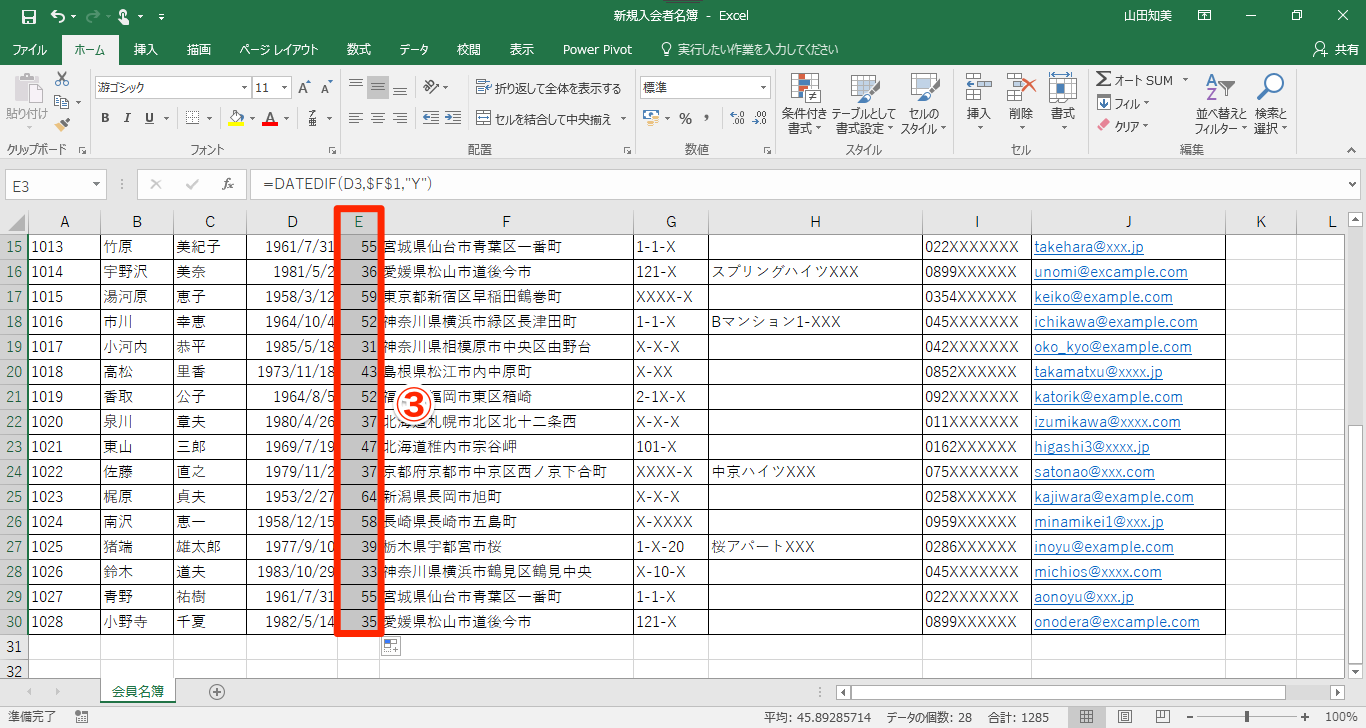Click the Format Painter brush icon
The width and height of the screenshot is (1366, 728).
tap(62, 125)
